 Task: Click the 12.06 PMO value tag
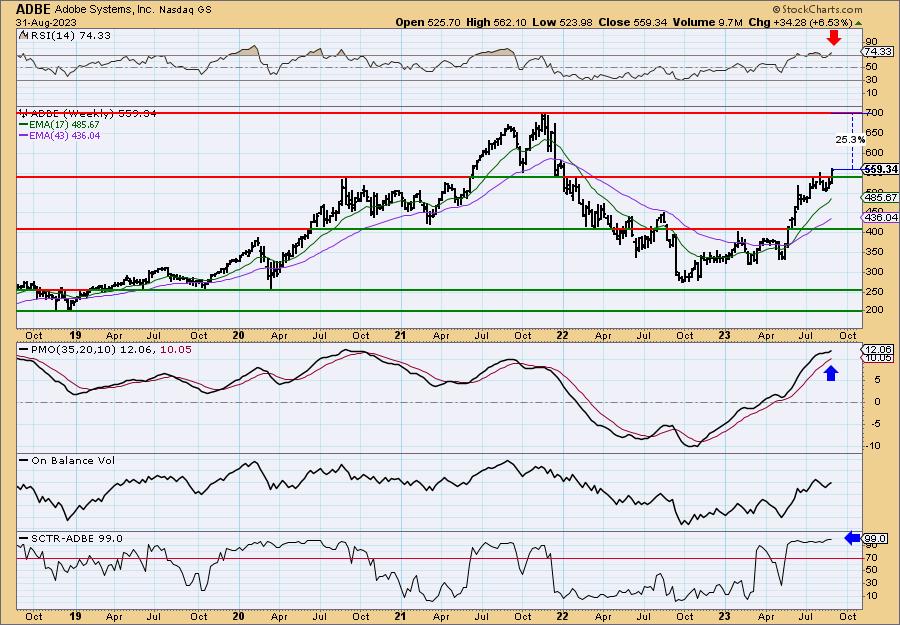point(878,349)
